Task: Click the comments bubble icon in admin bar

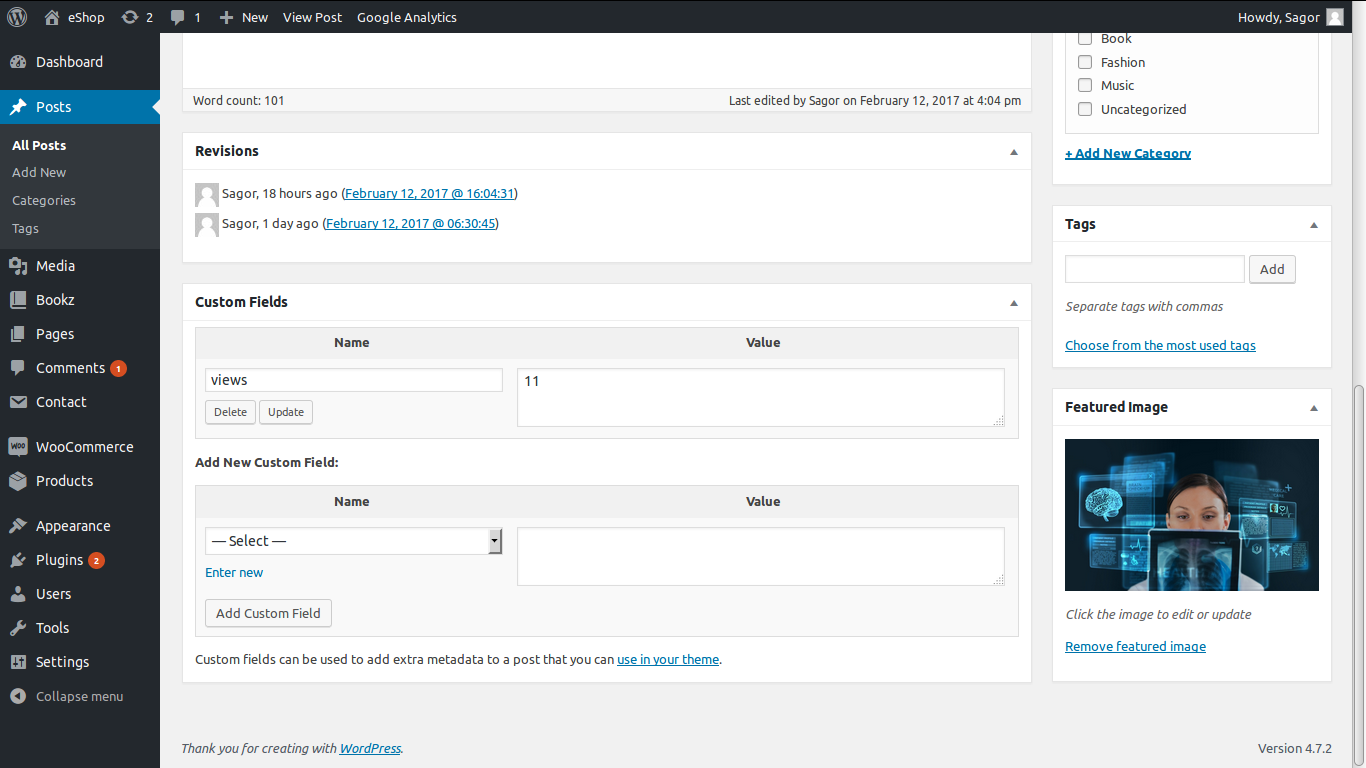Action: pyautogui.click(x=178, y=17)
